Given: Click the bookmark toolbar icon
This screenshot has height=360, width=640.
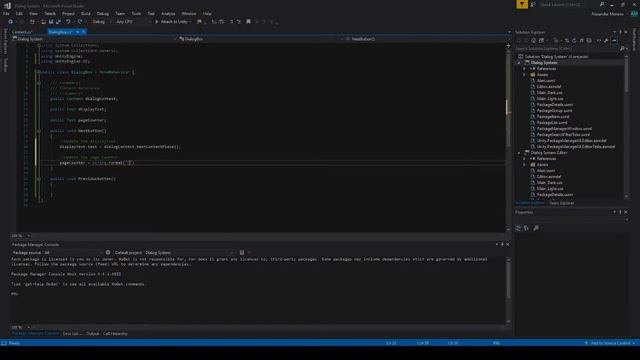Looking at the screenshot, I should [x=248, y=22].
